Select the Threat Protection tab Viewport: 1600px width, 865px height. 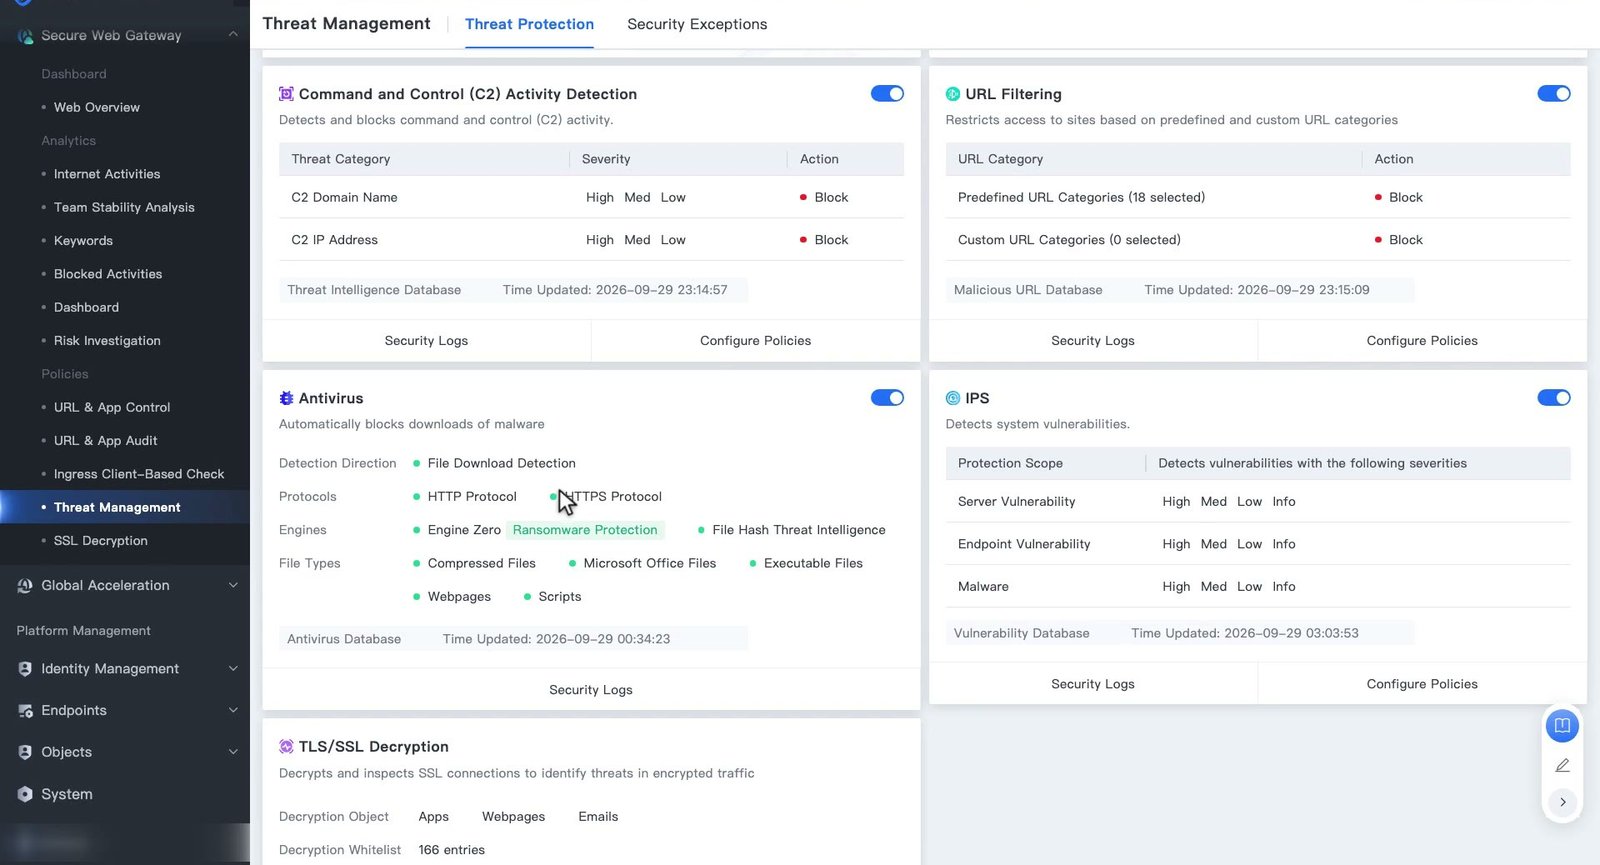pyautogui.click(x=529, y=24)
